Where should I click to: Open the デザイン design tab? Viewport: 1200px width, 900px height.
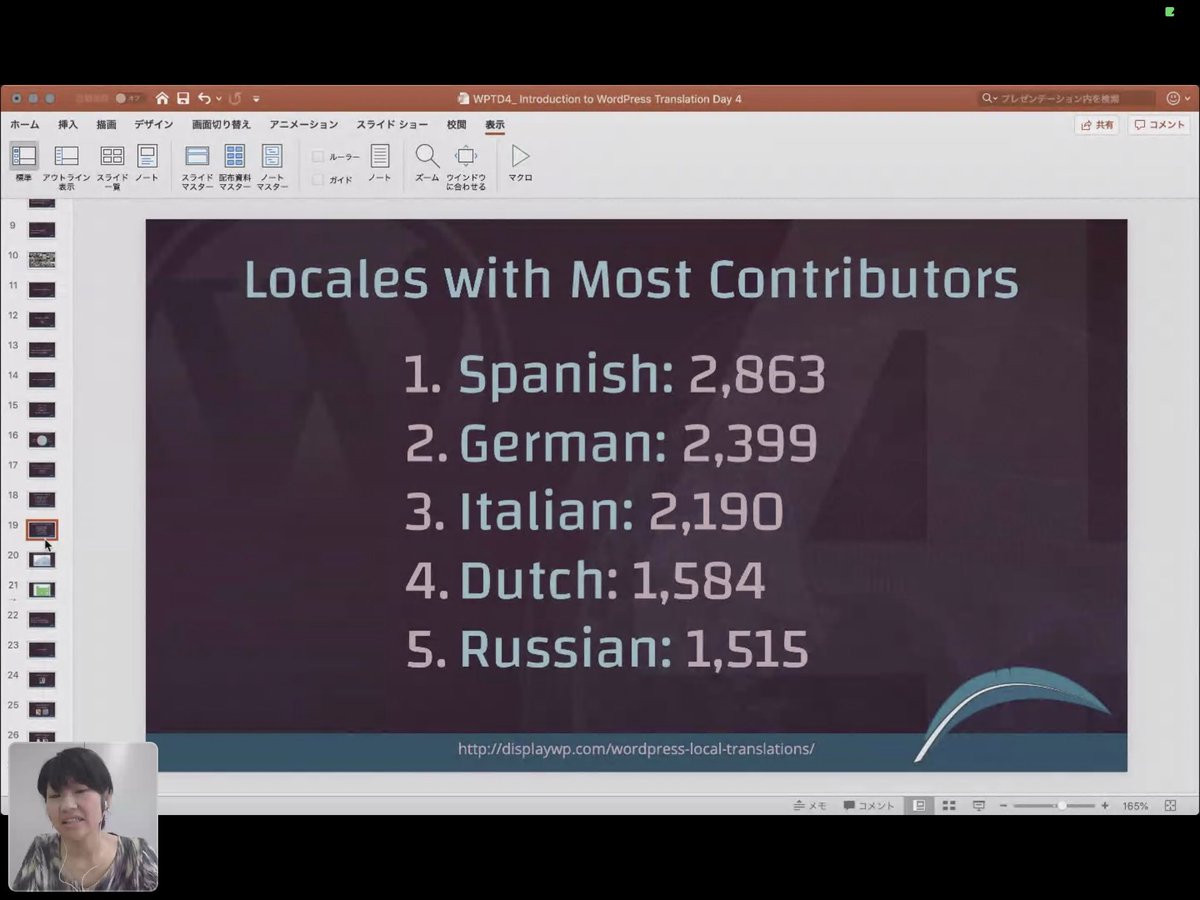(154, 125)
